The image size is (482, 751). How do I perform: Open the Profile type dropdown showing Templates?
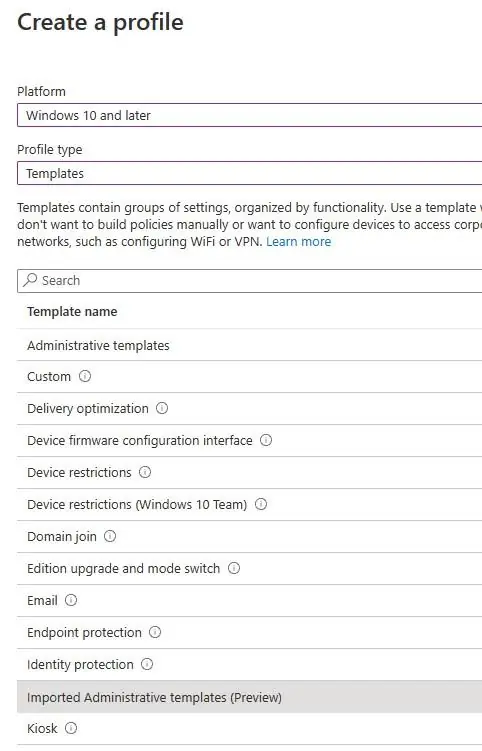coord(250,173)
